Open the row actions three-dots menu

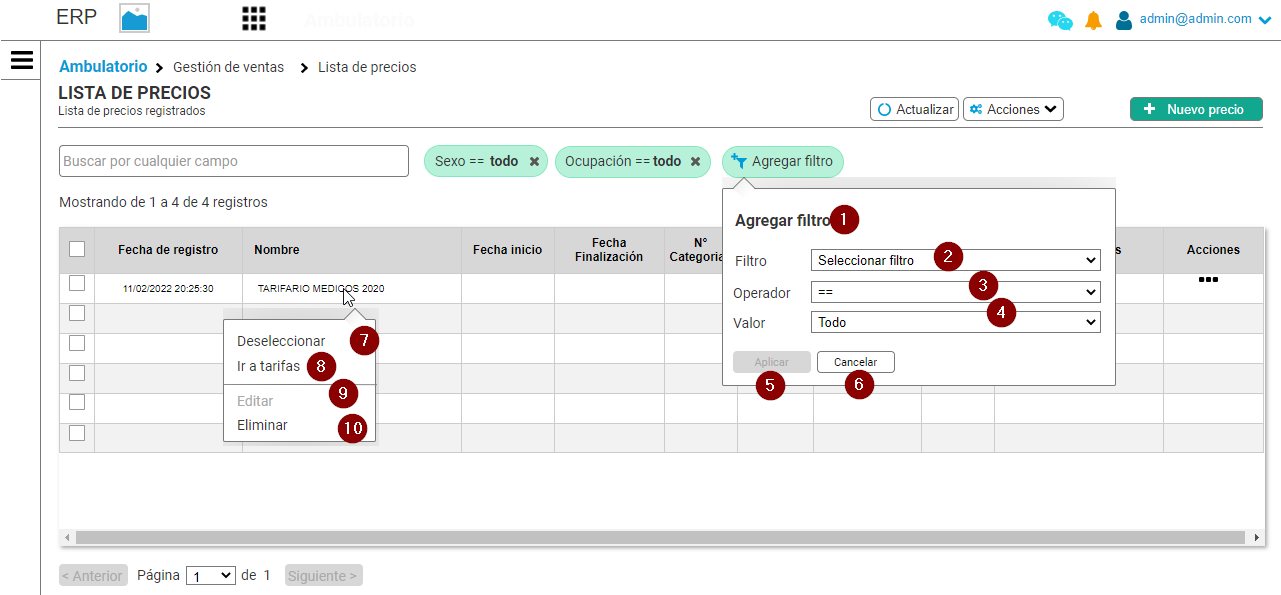click(1208, 280)
